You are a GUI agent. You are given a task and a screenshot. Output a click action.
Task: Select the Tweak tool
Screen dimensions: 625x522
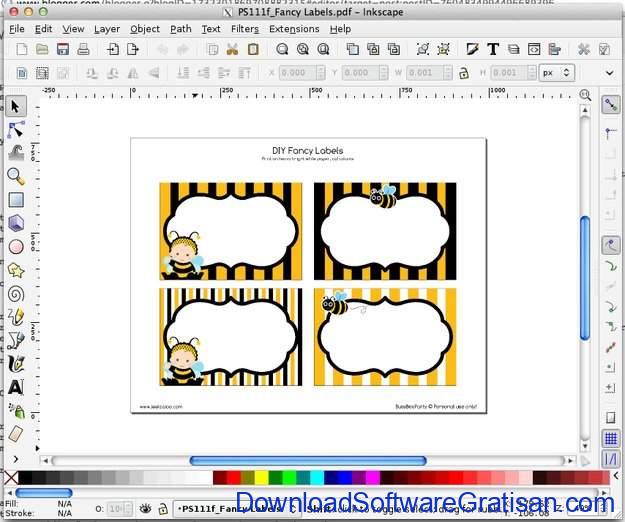(x=16, y=153)
